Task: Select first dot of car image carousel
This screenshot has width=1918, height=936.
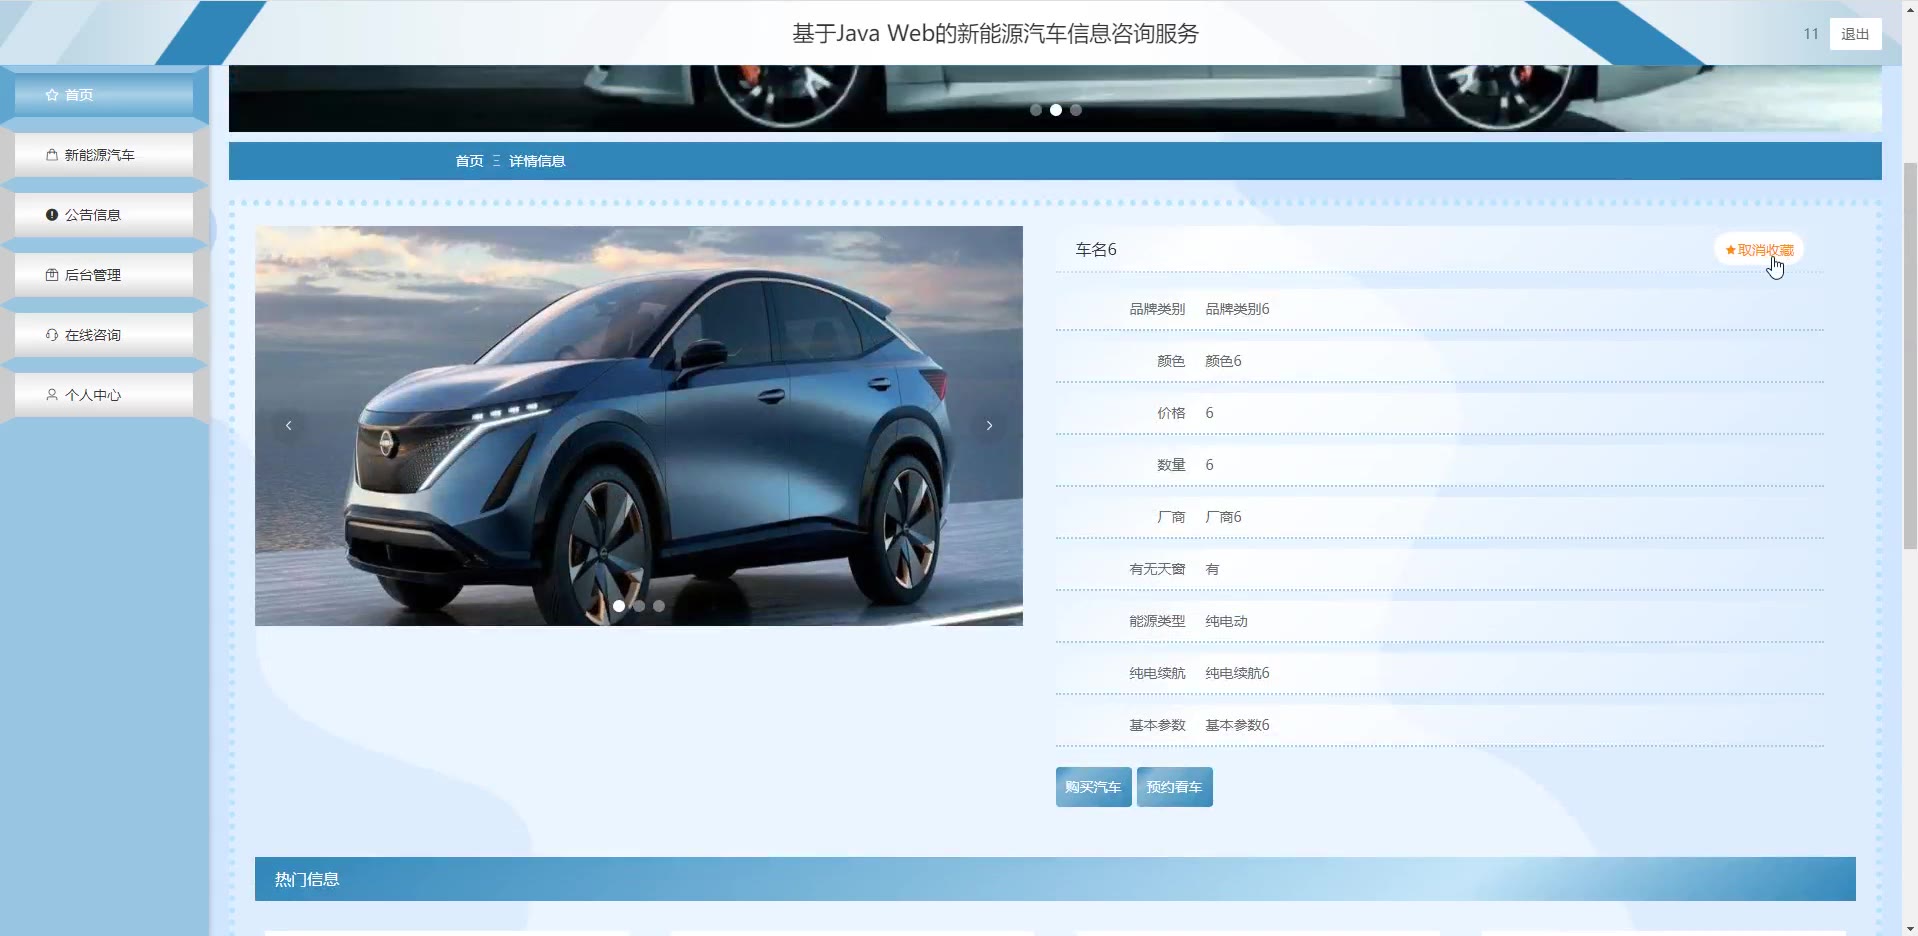Action: [x=619, y=606]
